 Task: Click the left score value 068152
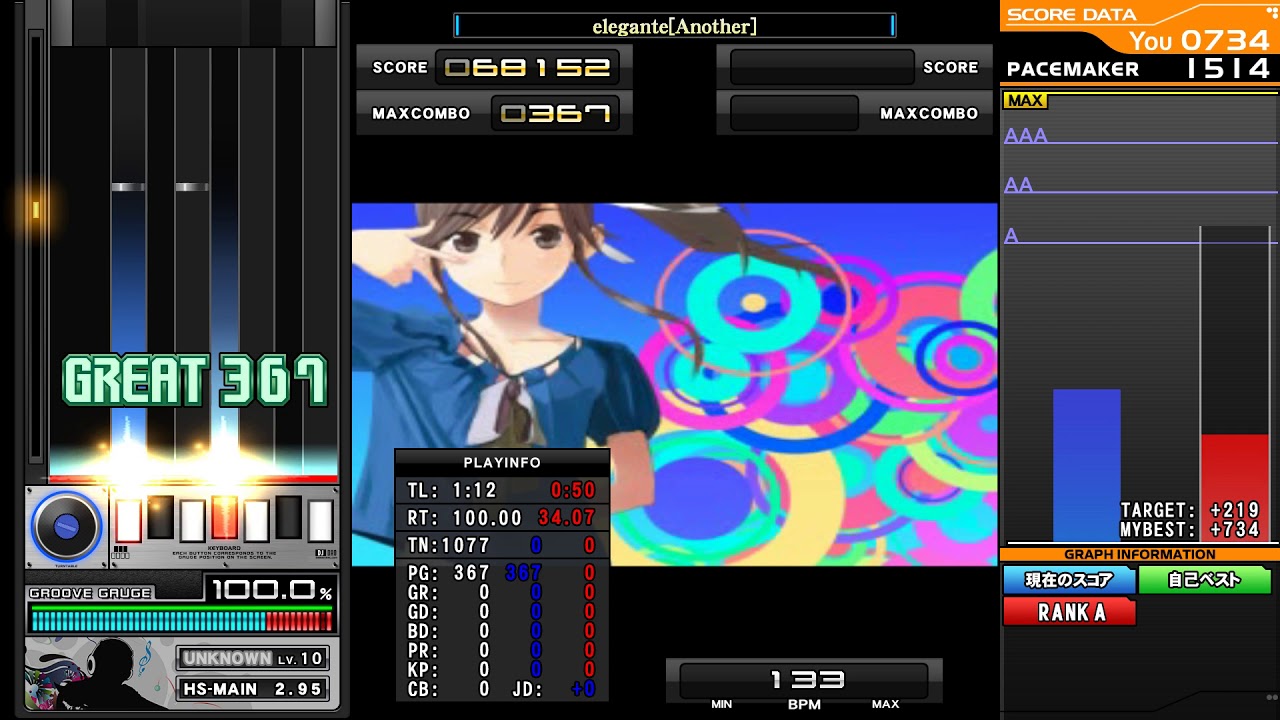pyautogui.click(x=527, y=68)
